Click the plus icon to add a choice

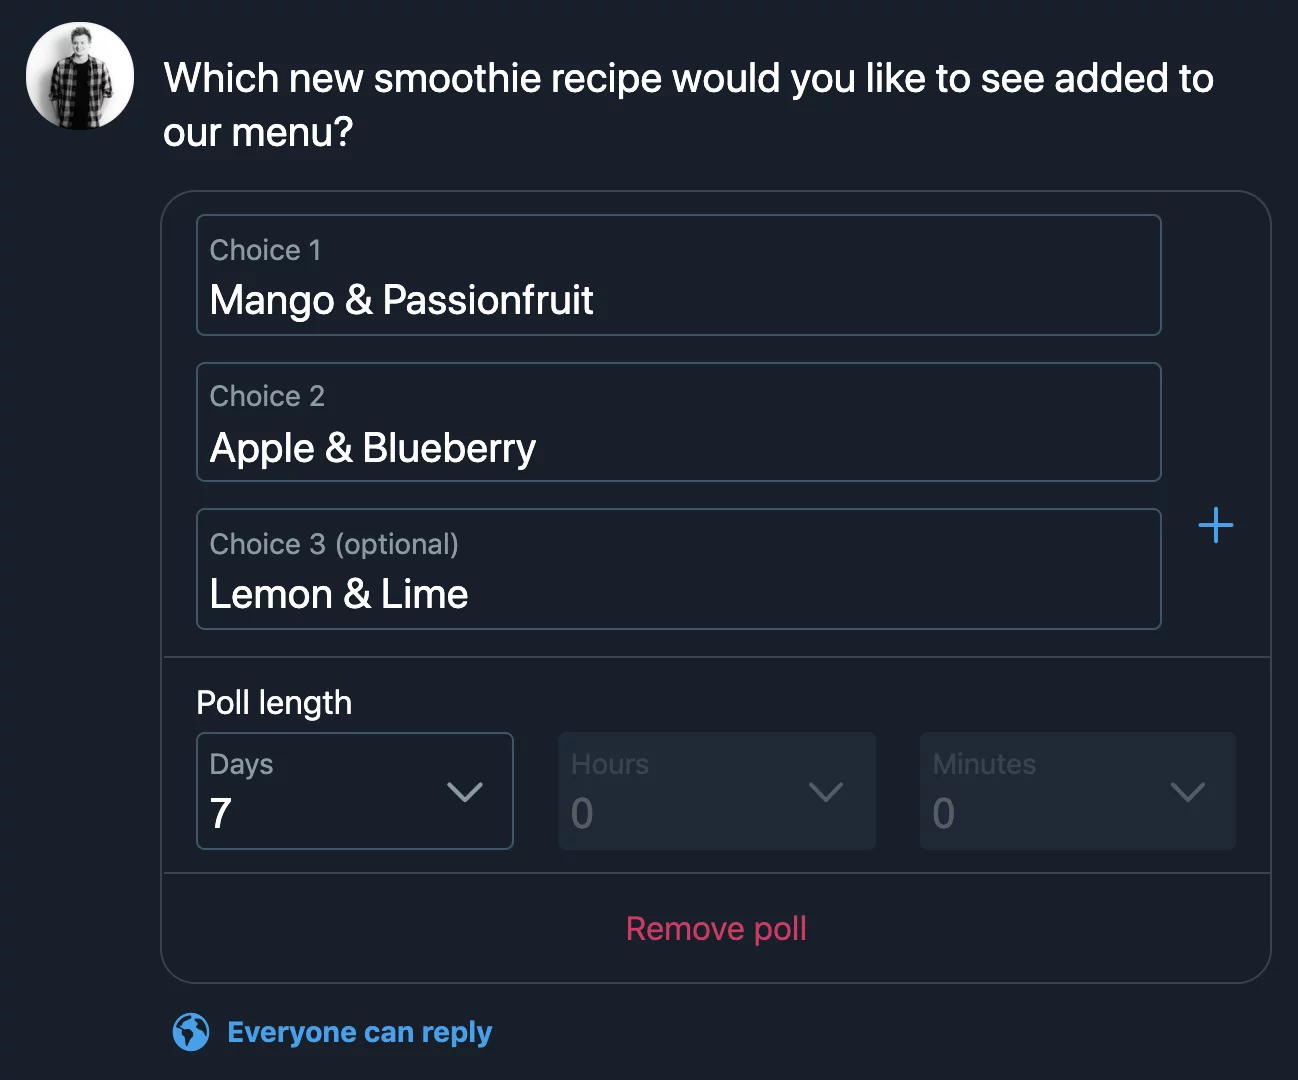[1215, 525]
